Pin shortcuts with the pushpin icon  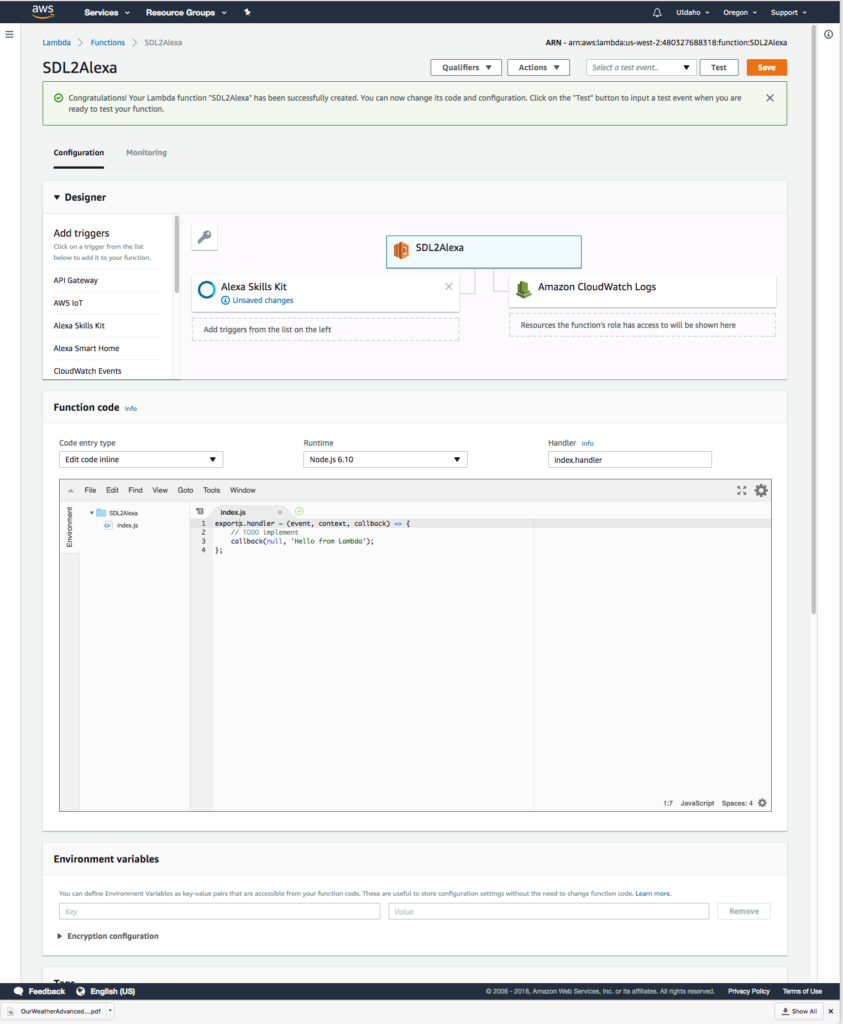247,12
